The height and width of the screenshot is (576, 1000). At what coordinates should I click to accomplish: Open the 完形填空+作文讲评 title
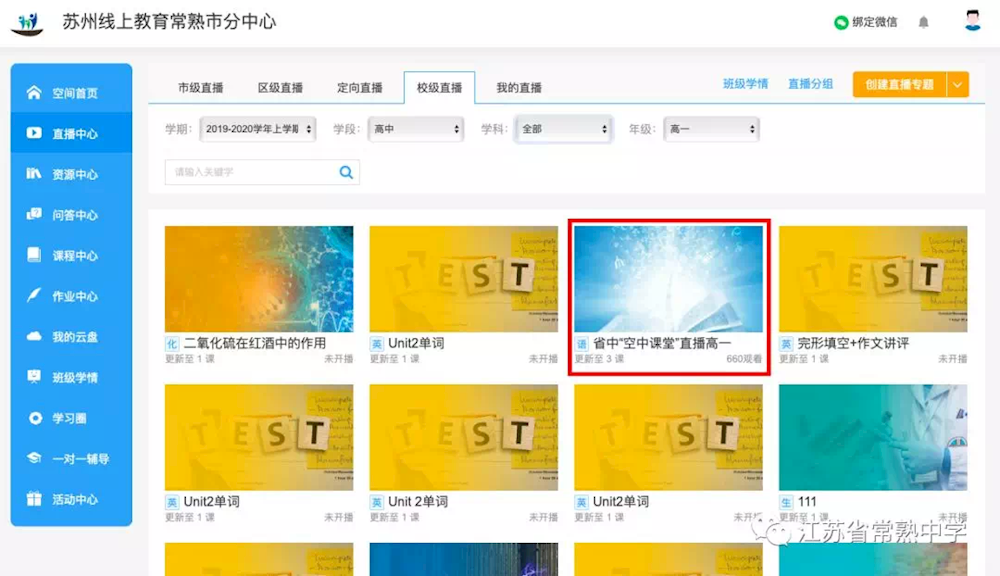(853, 343)
